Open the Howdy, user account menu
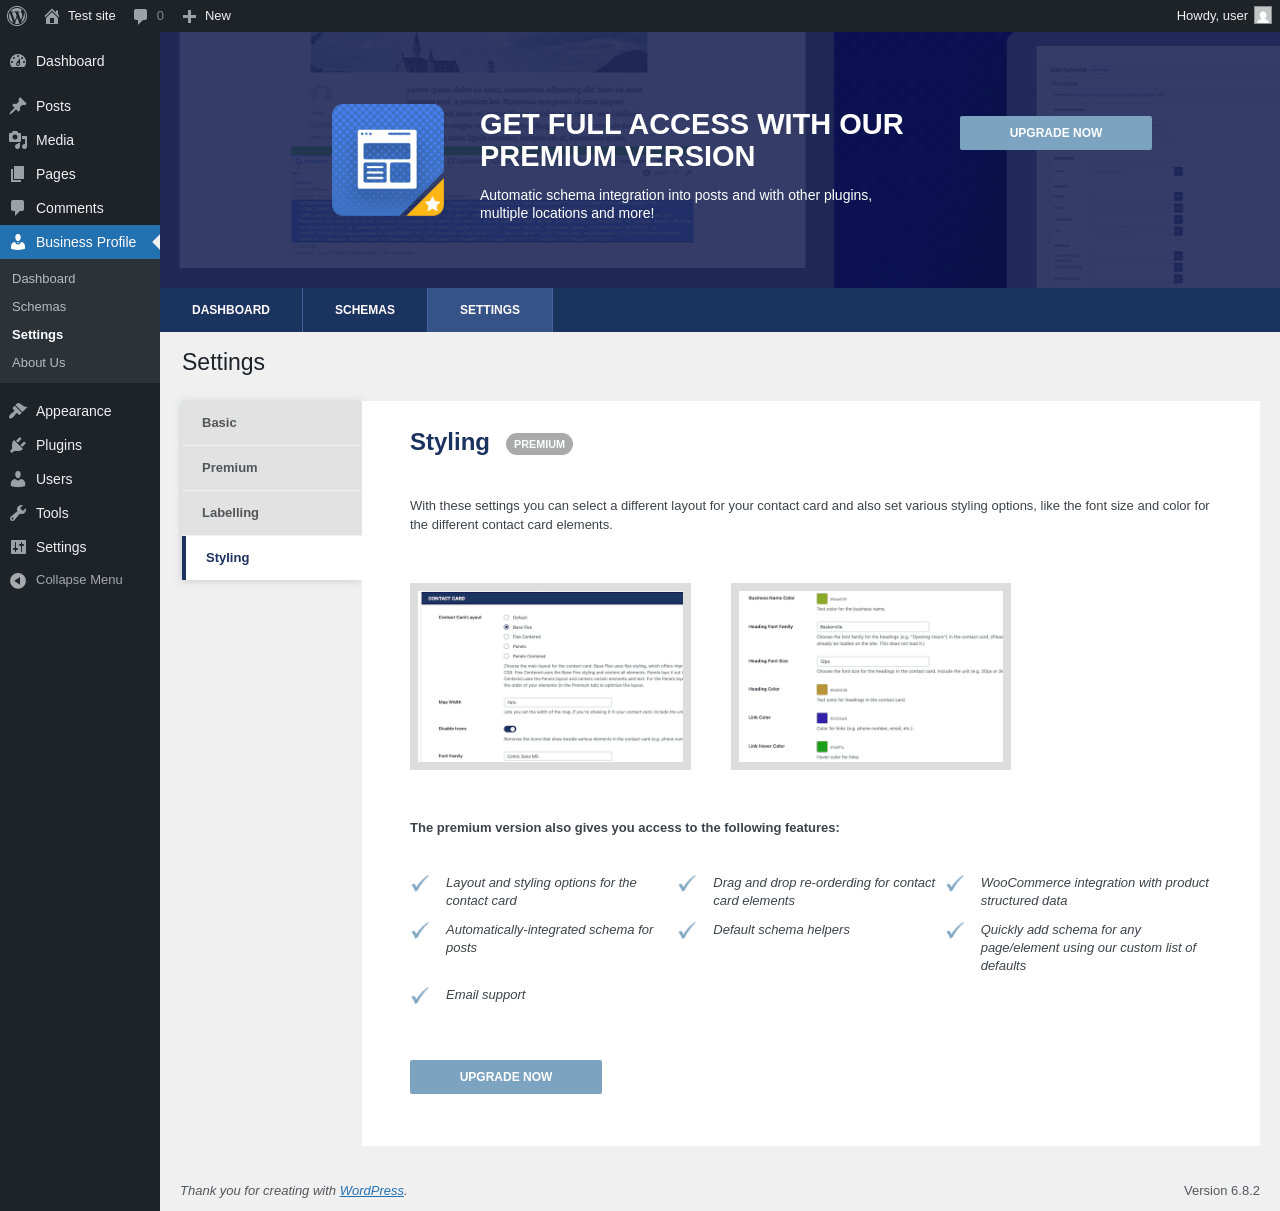 pyautogui.click(x=1223, y=16)
